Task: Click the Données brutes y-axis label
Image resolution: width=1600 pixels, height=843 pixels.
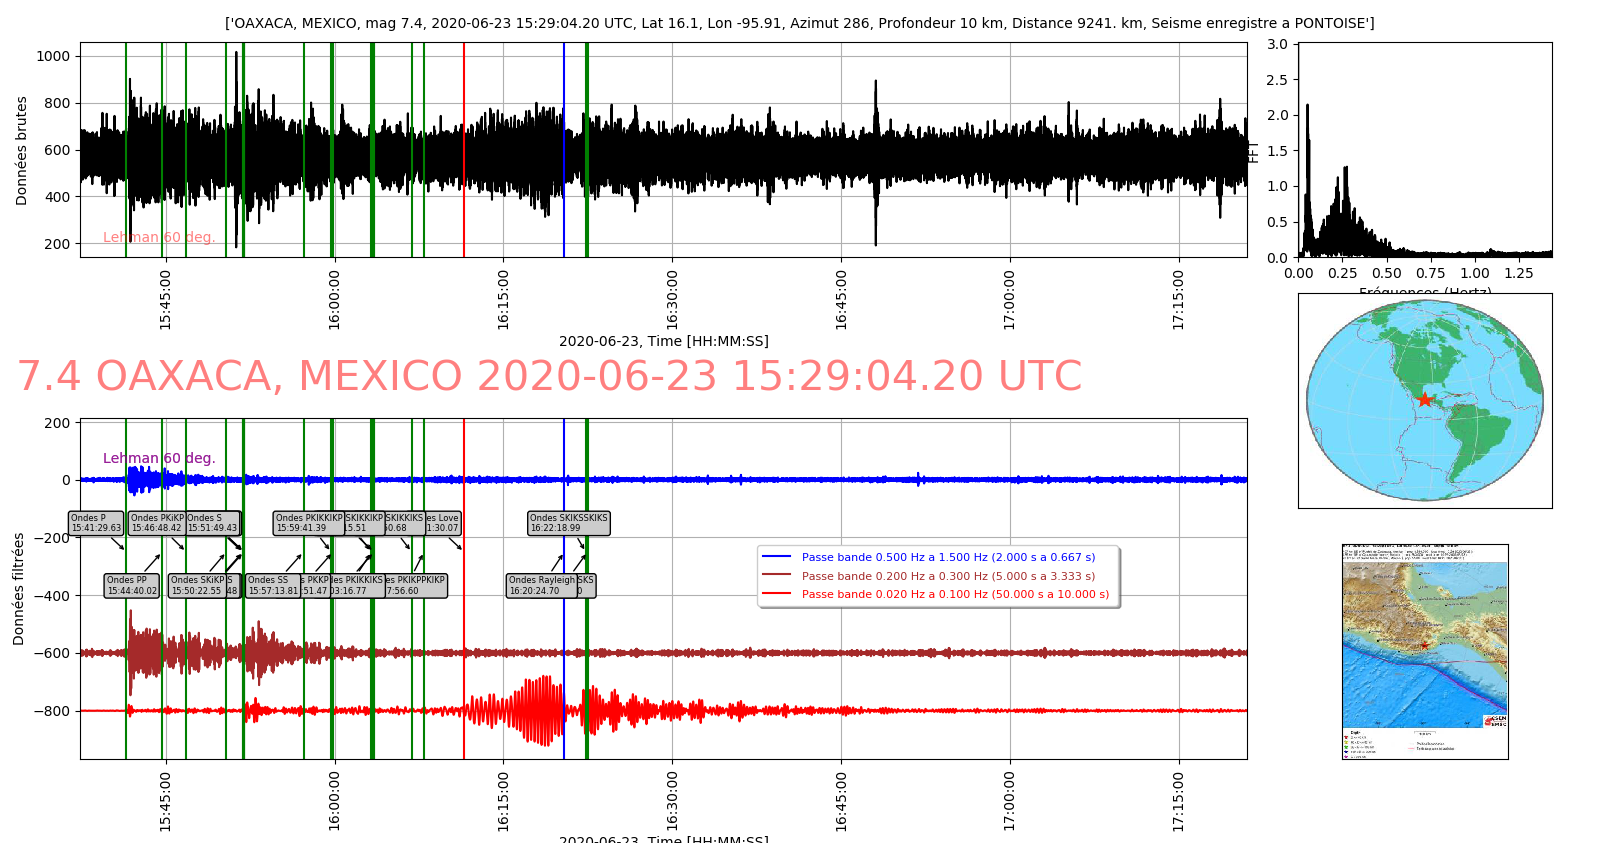Action: pos(21,151)
